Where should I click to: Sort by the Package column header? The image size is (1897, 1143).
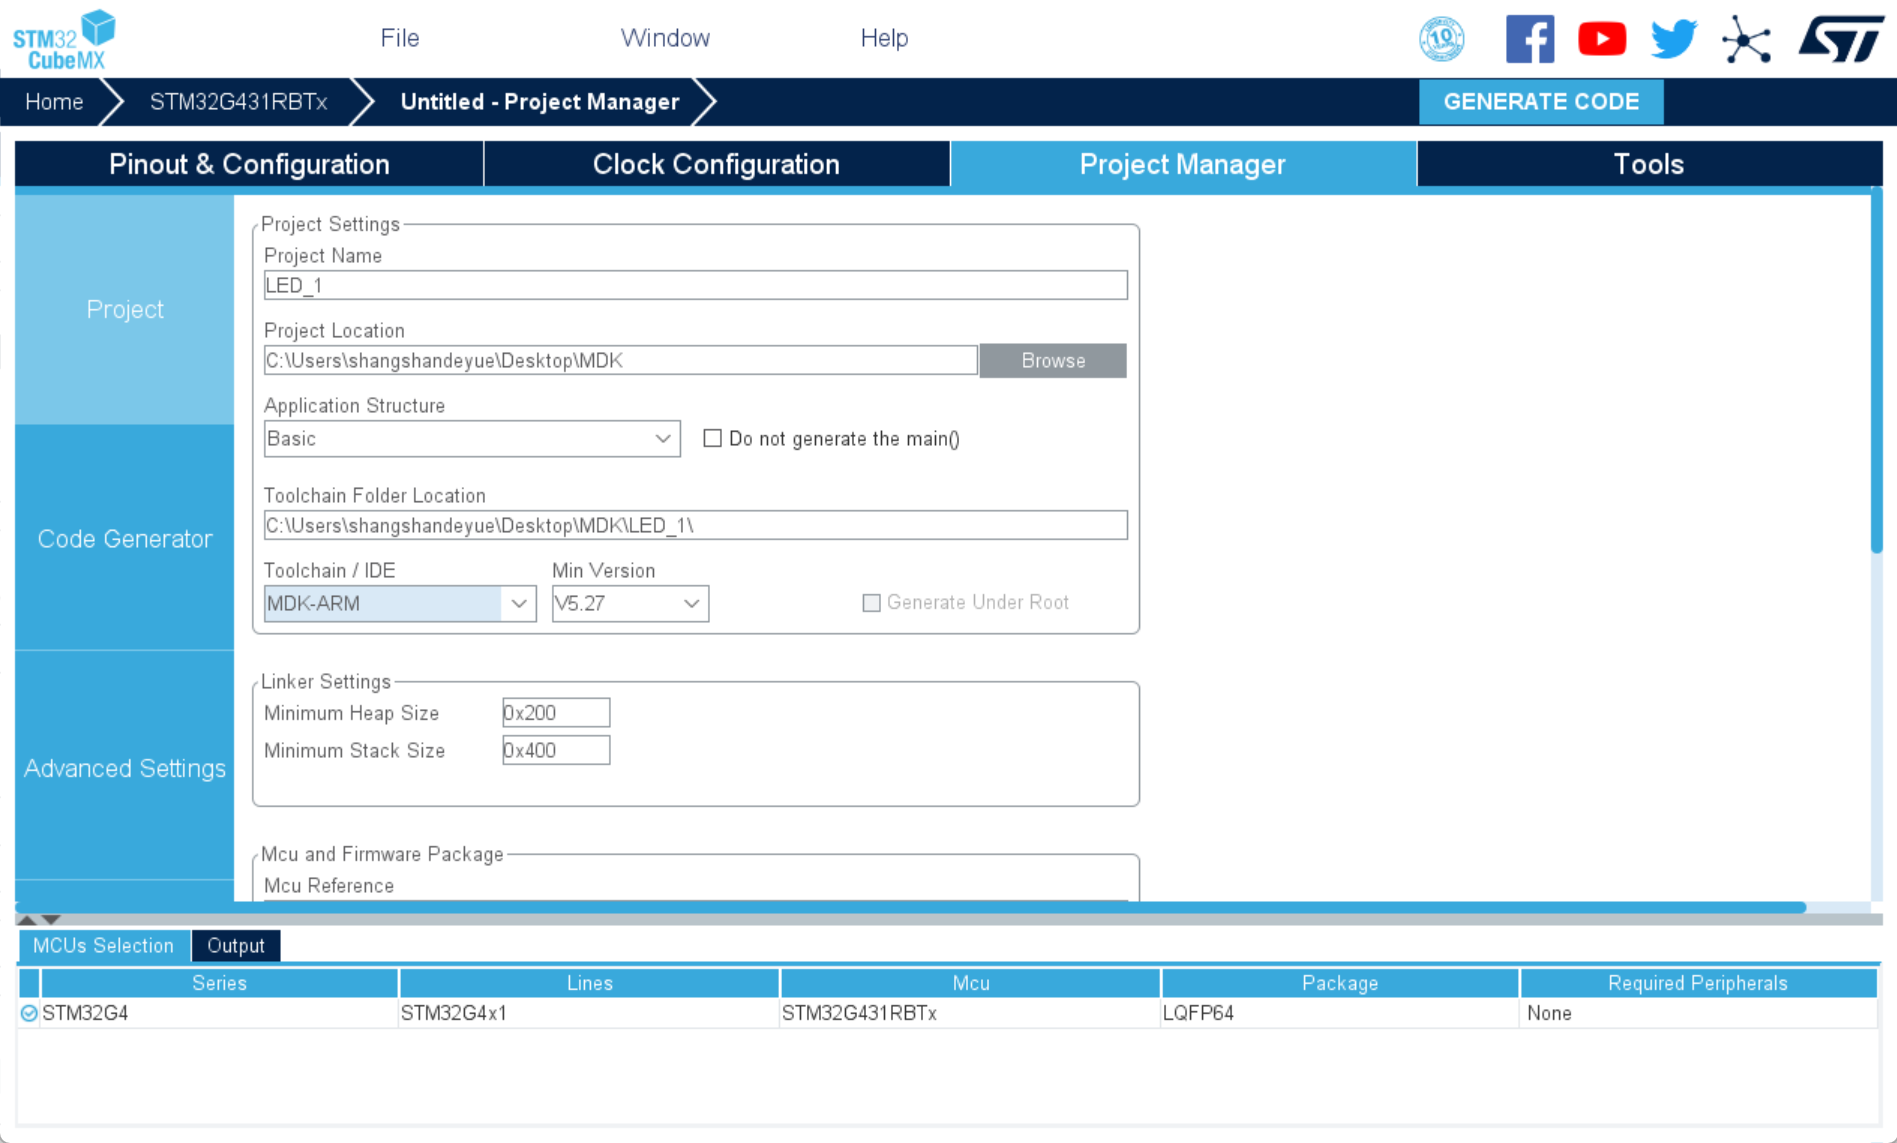(1340, 983)
